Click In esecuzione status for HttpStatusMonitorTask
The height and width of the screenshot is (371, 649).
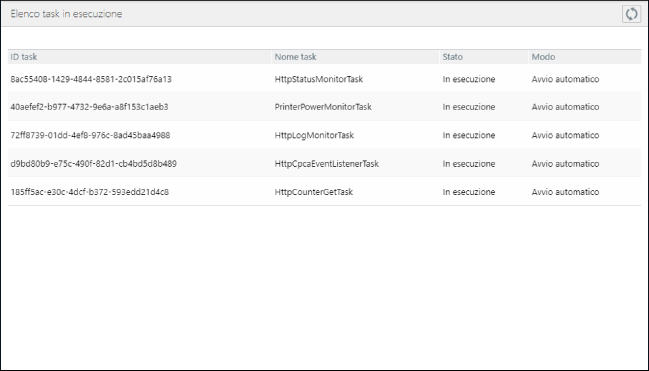click(469, 79)
